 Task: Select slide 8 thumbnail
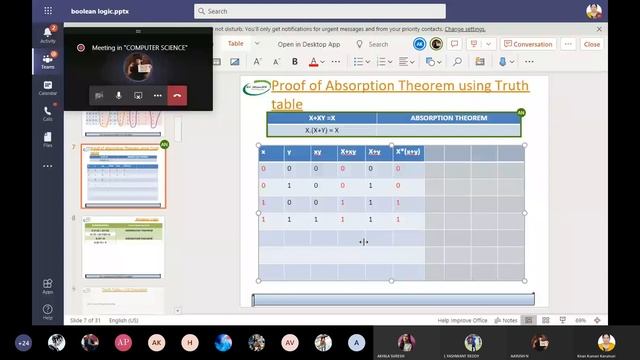pyautogui.click(x=123, y=247)
